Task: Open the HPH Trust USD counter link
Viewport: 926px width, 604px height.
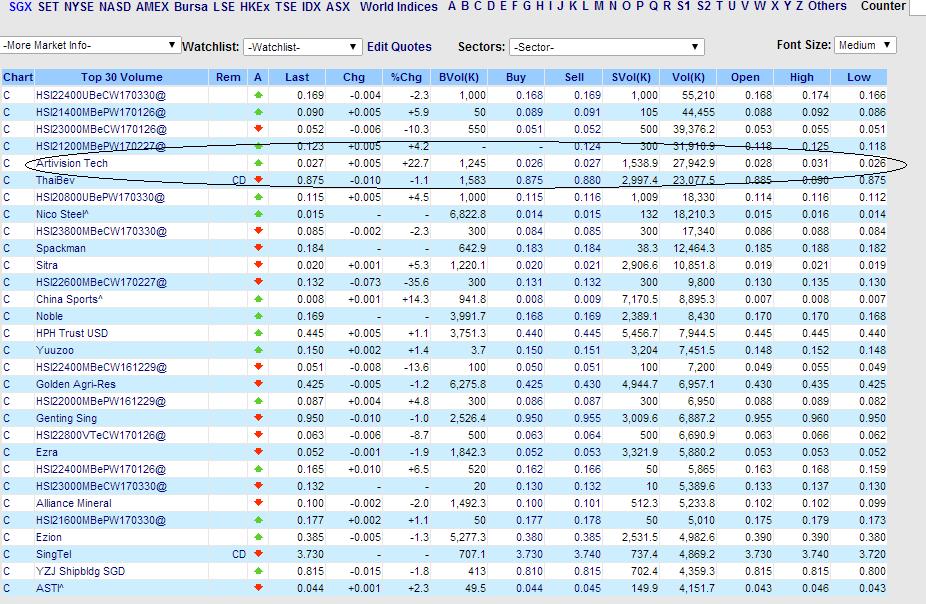Action: click(72, 334)
